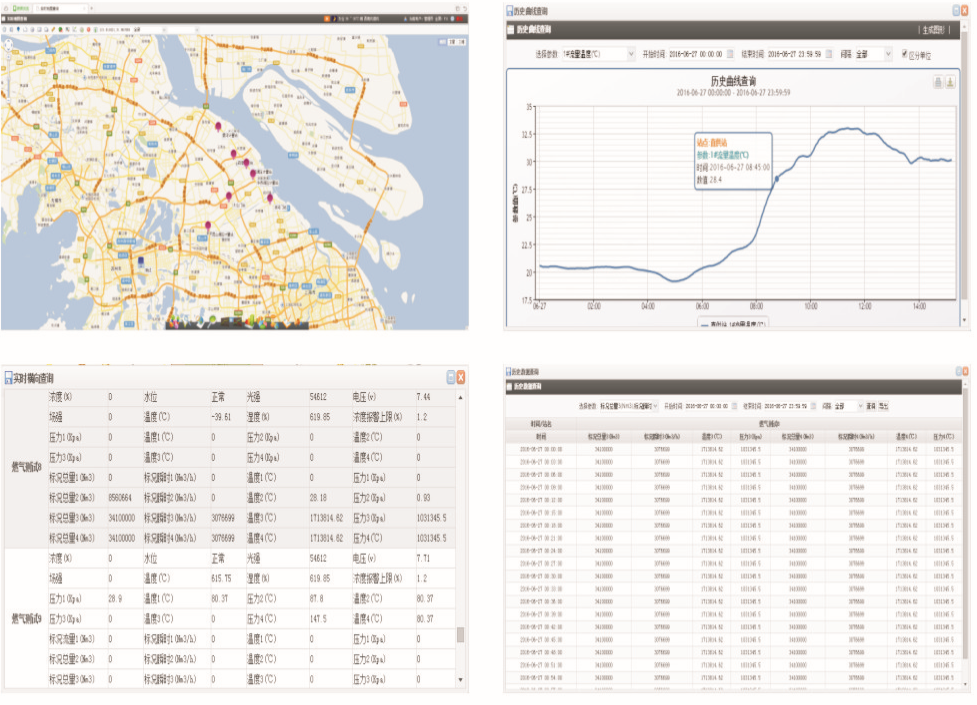Click the map pan compass control

[8, 44]
